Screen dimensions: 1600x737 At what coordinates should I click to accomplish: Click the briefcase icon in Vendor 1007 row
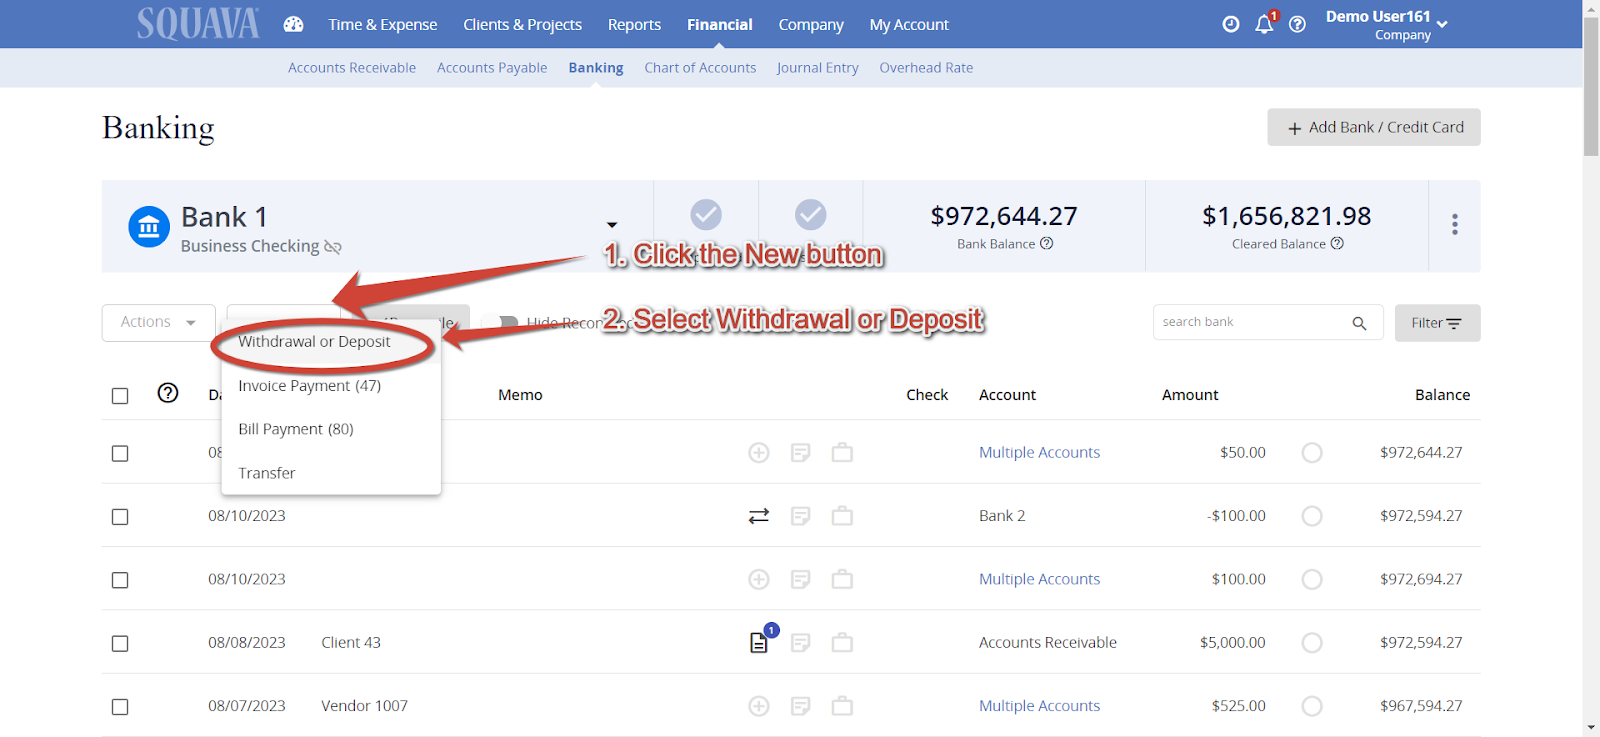[x=843, y=706]
